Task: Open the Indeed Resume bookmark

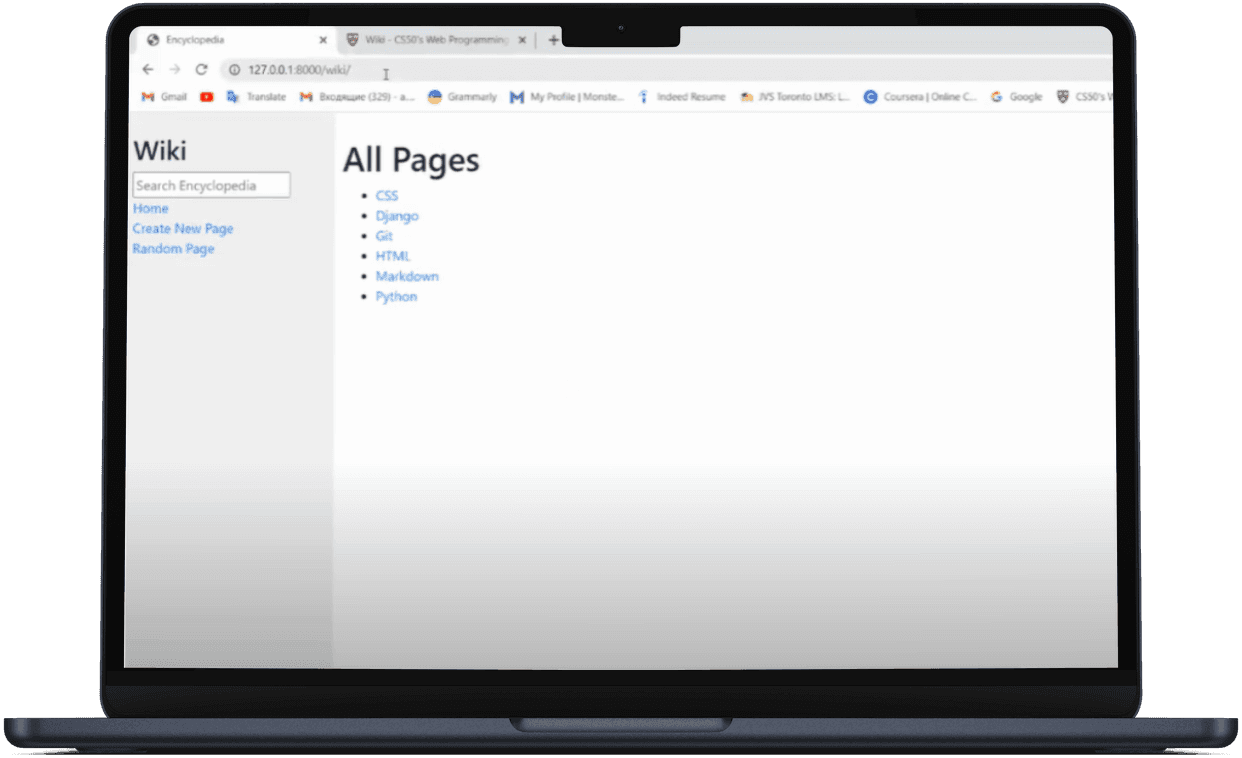Action: click(x=681, y=97)
